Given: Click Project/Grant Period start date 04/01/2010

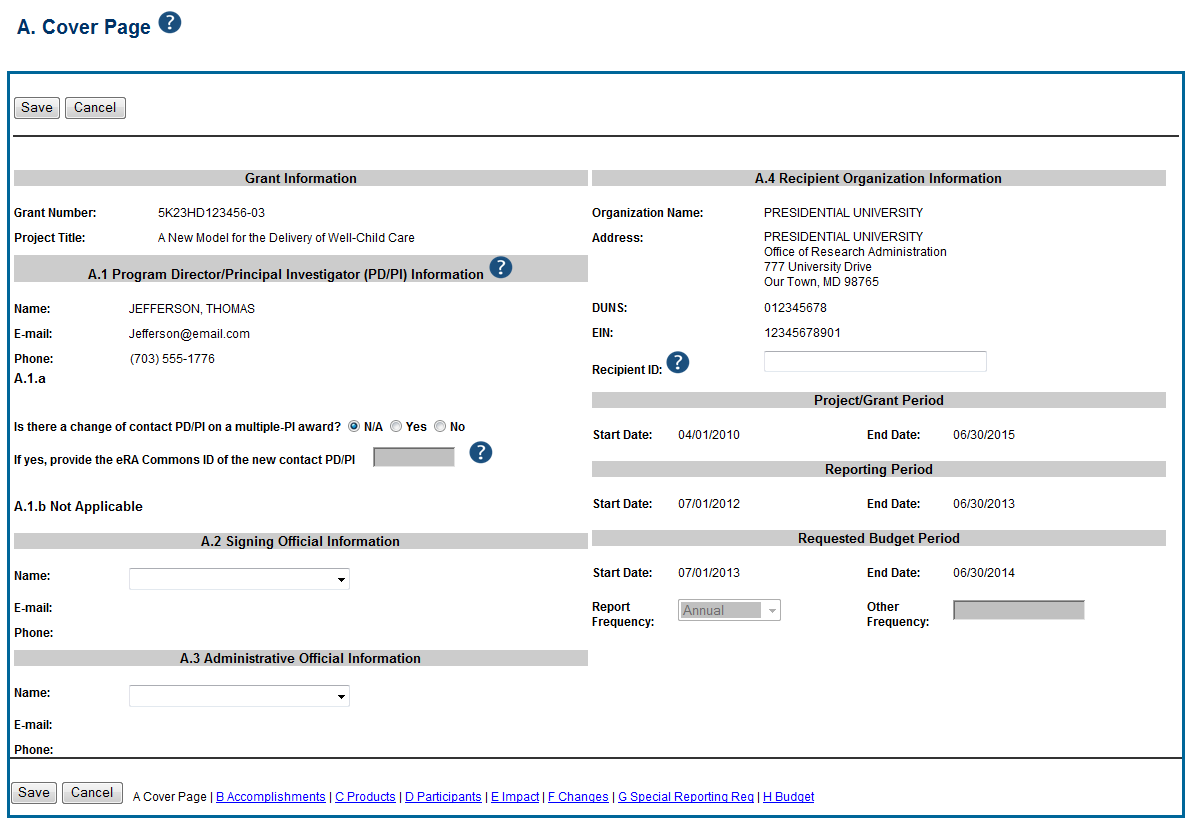Looking at the screenshot, I should point(709,435).
